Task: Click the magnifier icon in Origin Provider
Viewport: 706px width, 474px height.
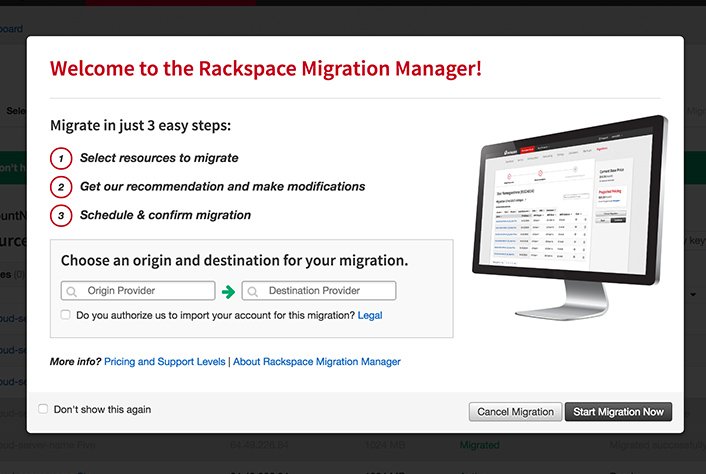Action: (x=72, y=292)
